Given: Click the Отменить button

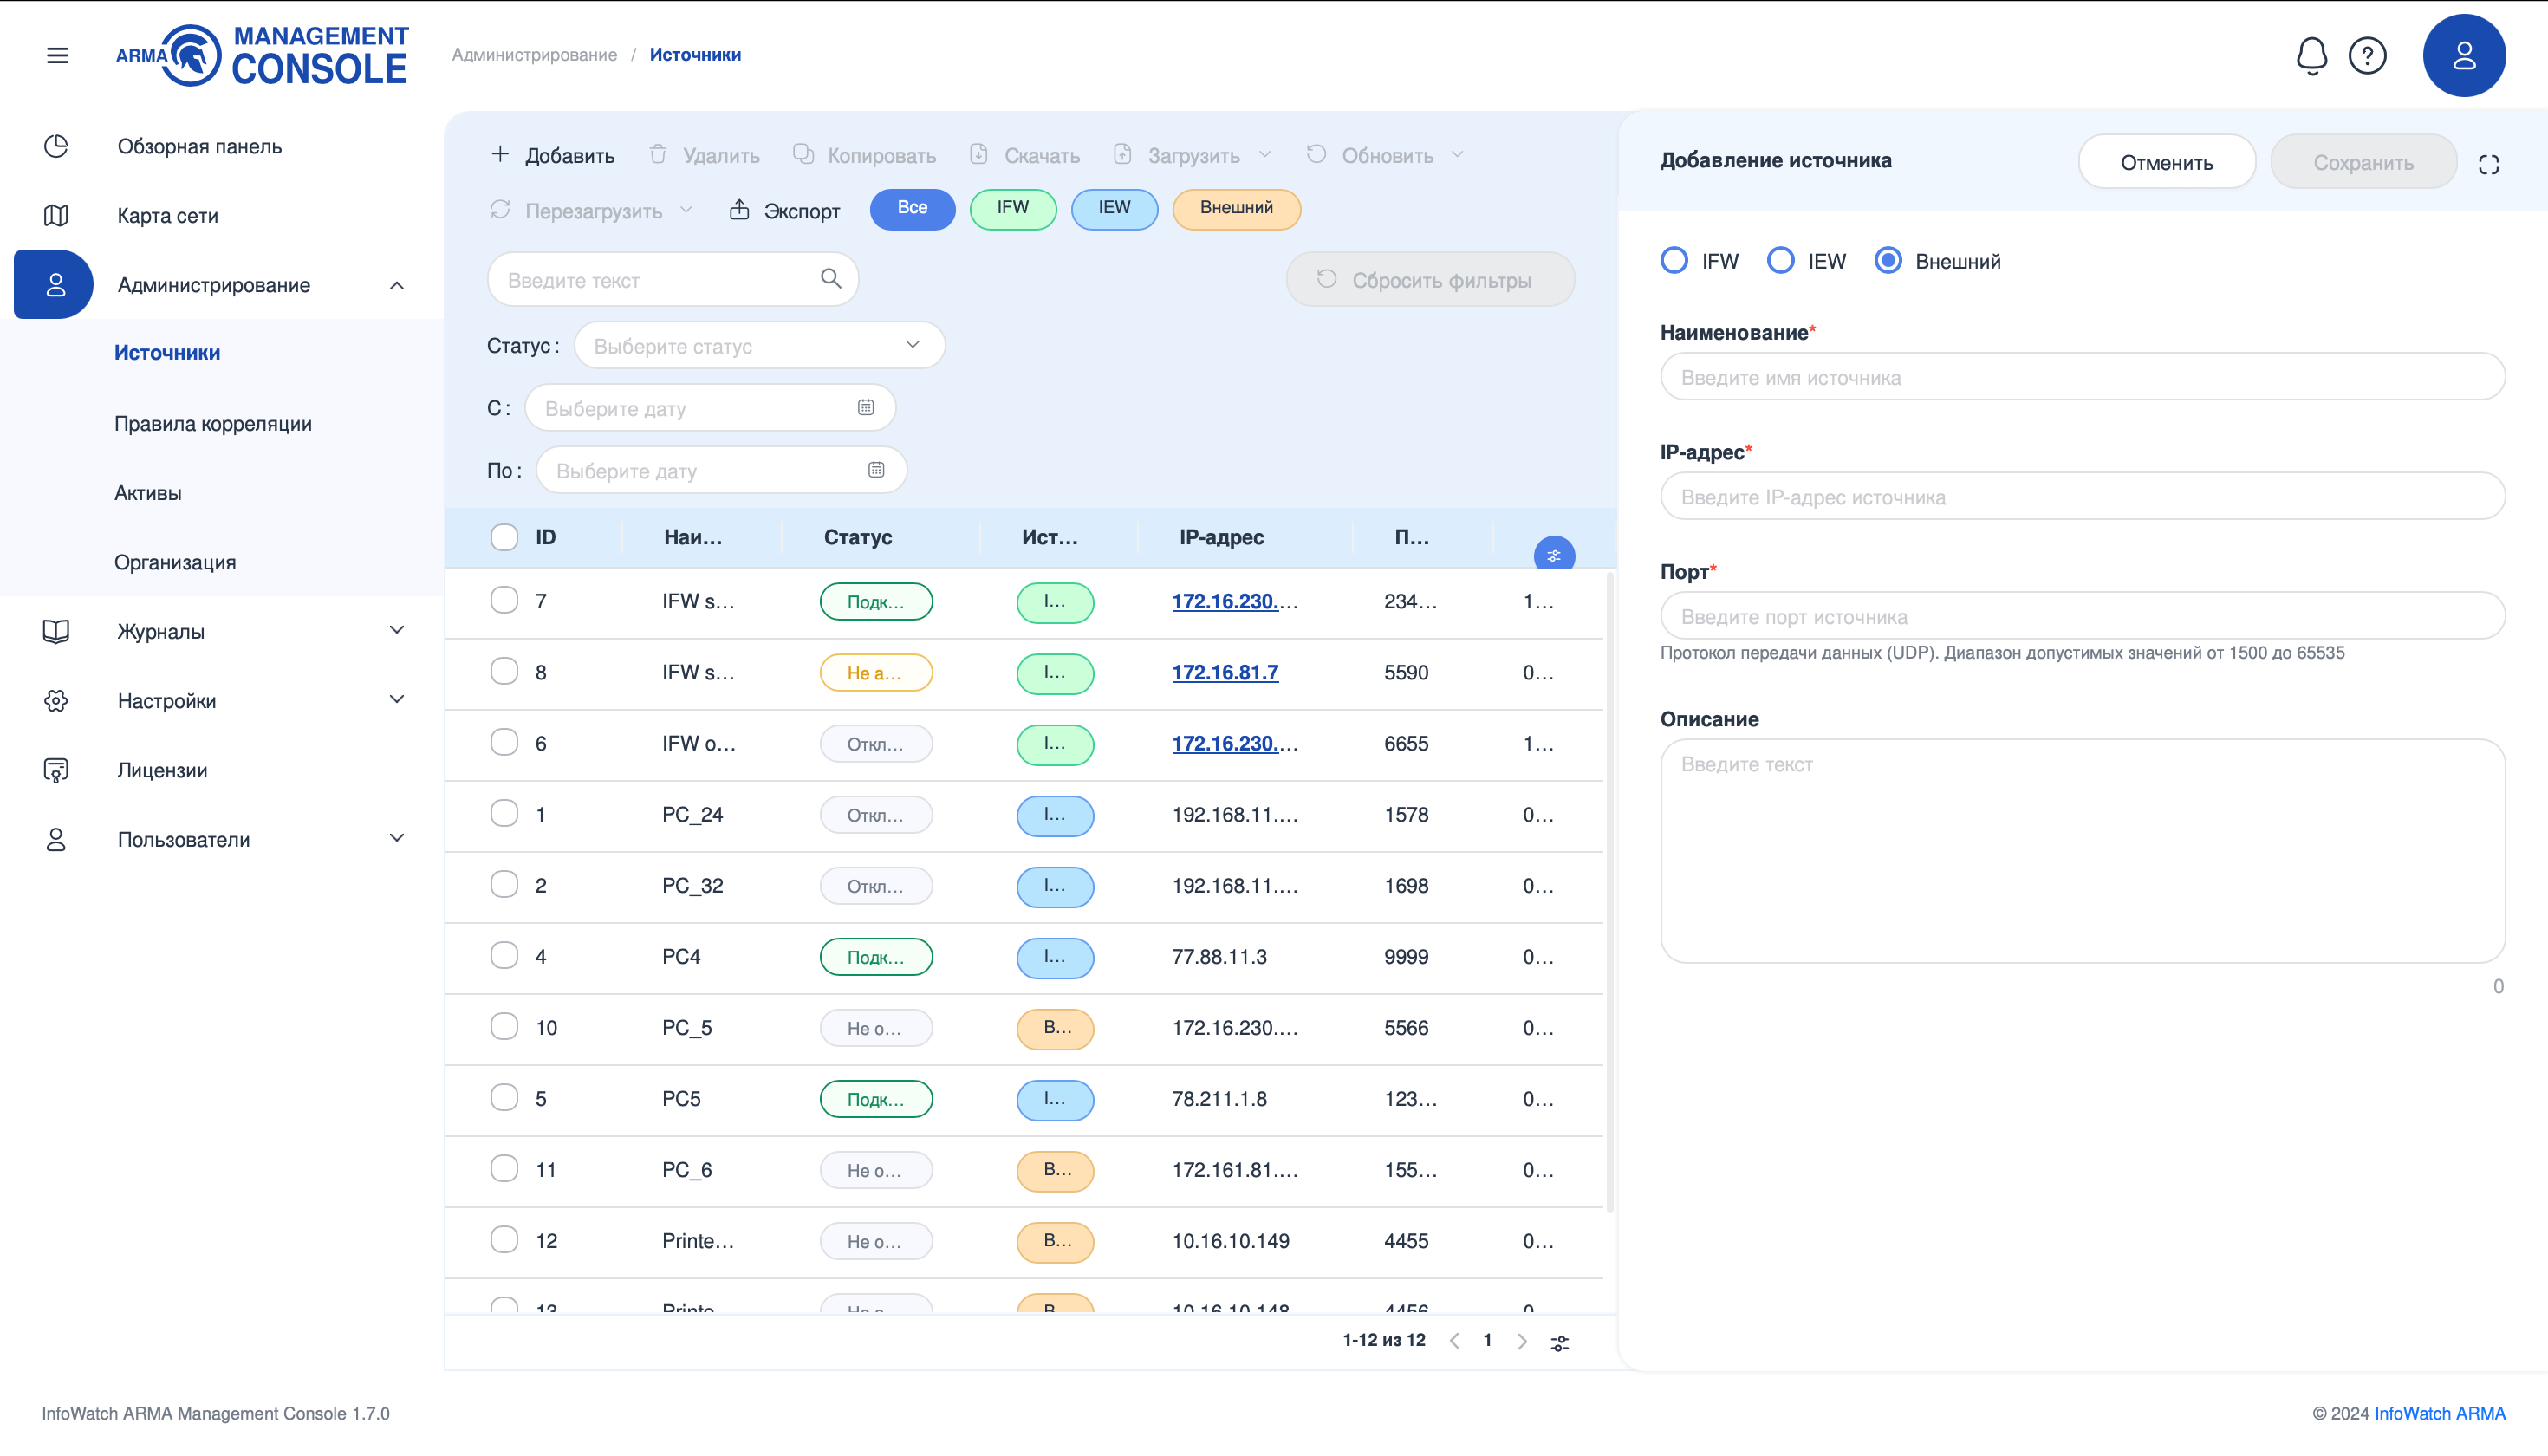Looking at the screenshot, I should pyautogui.click(x=2166, y=162).
